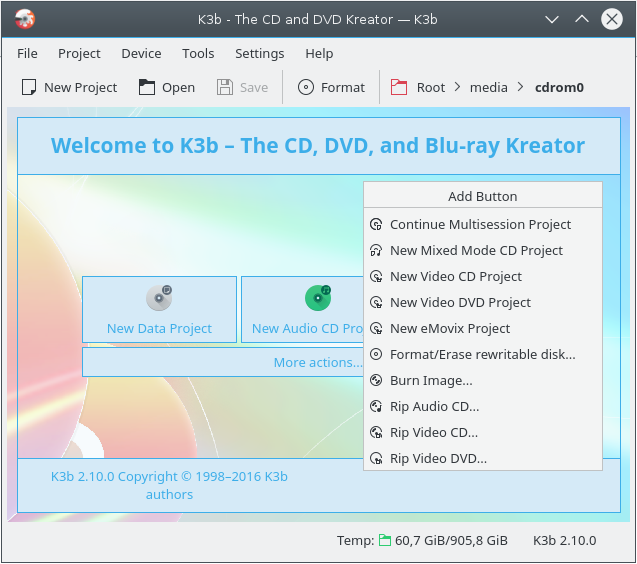Click the Open folder toolbar icon

point(147,88)
